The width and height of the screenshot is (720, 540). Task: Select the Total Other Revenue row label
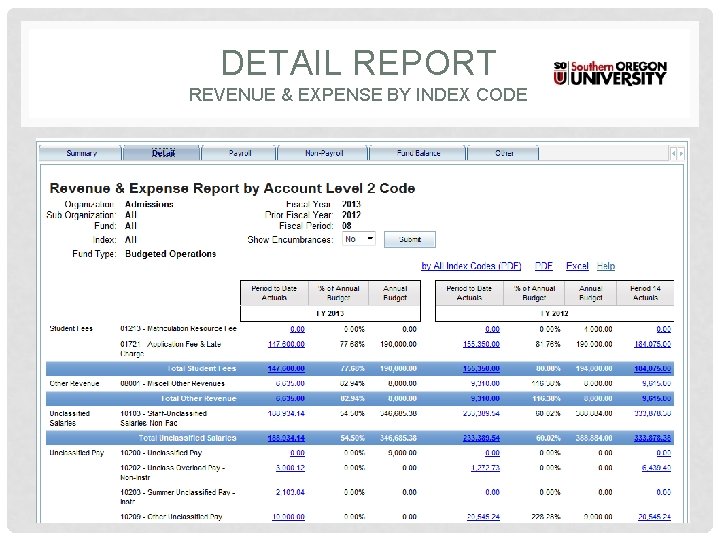(x=198, y=398)
